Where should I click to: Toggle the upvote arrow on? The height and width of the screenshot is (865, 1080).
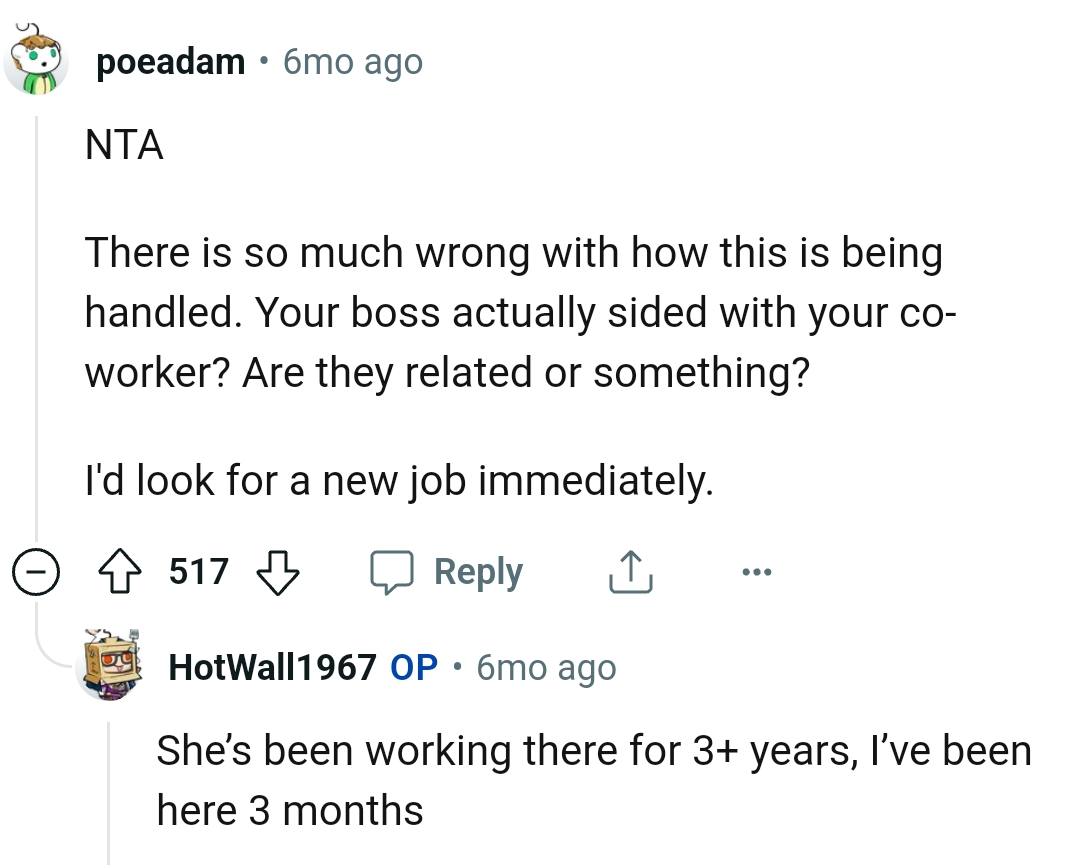click(120, 571)
